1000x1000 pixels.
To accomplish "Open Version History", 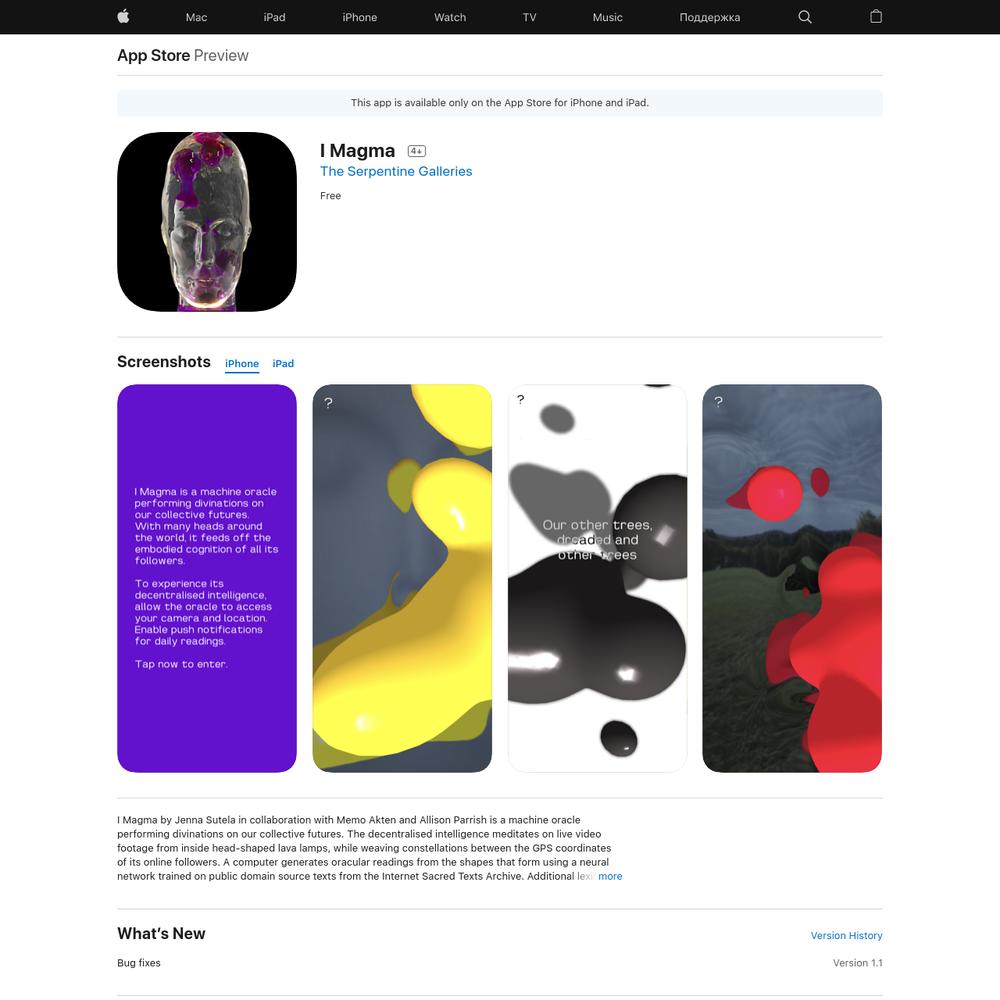I will point(846,936).
